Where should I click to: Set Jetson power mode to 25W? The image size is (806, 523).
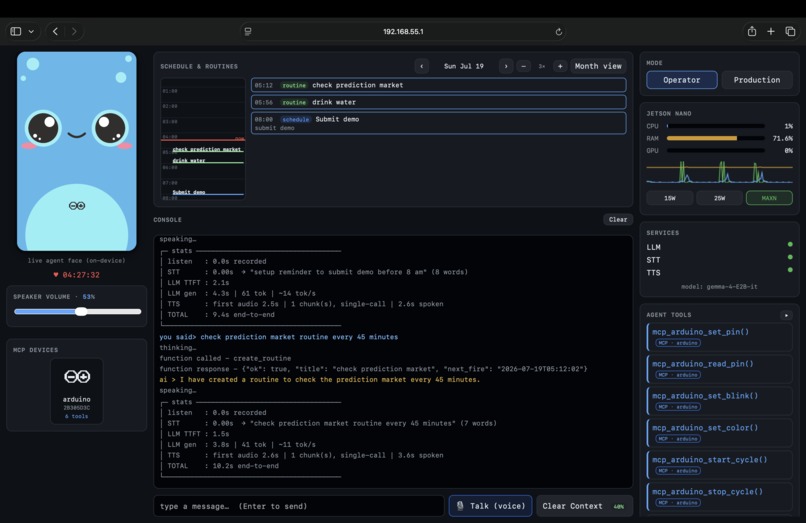(x=719, y=198)
